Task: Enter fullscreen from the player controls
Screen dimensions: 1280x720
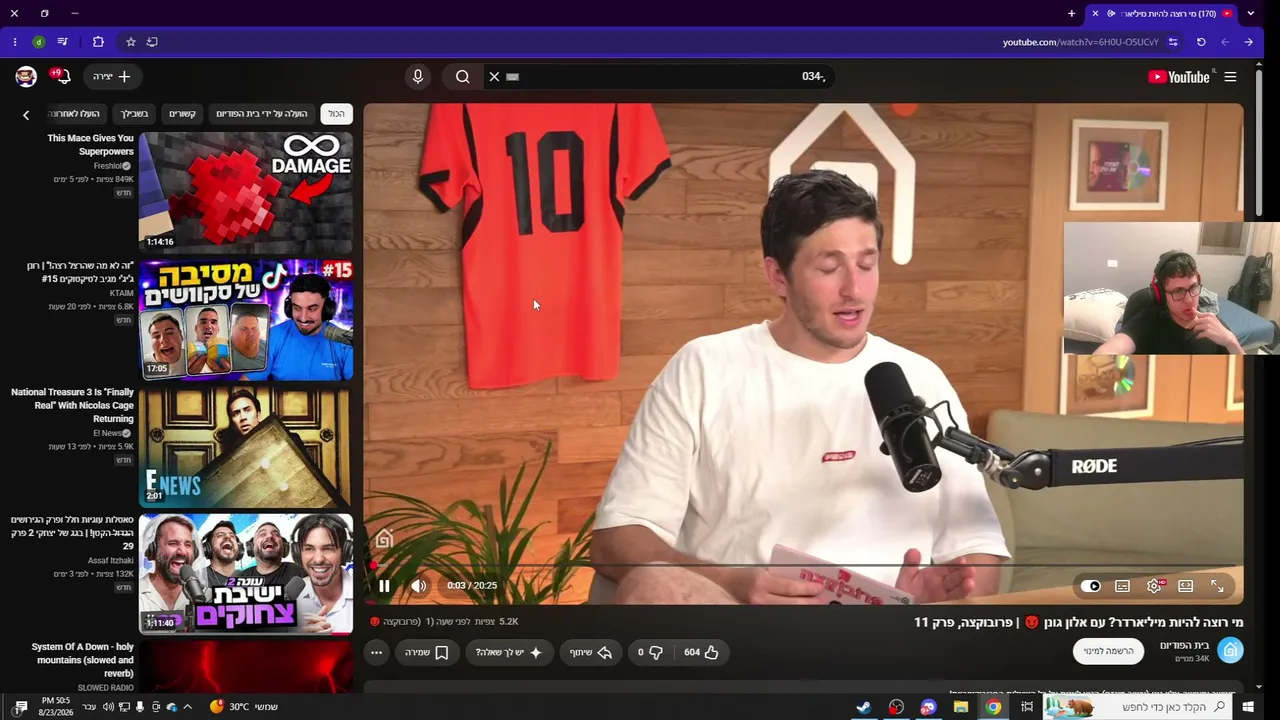Action: click(x=1217, y=586)
